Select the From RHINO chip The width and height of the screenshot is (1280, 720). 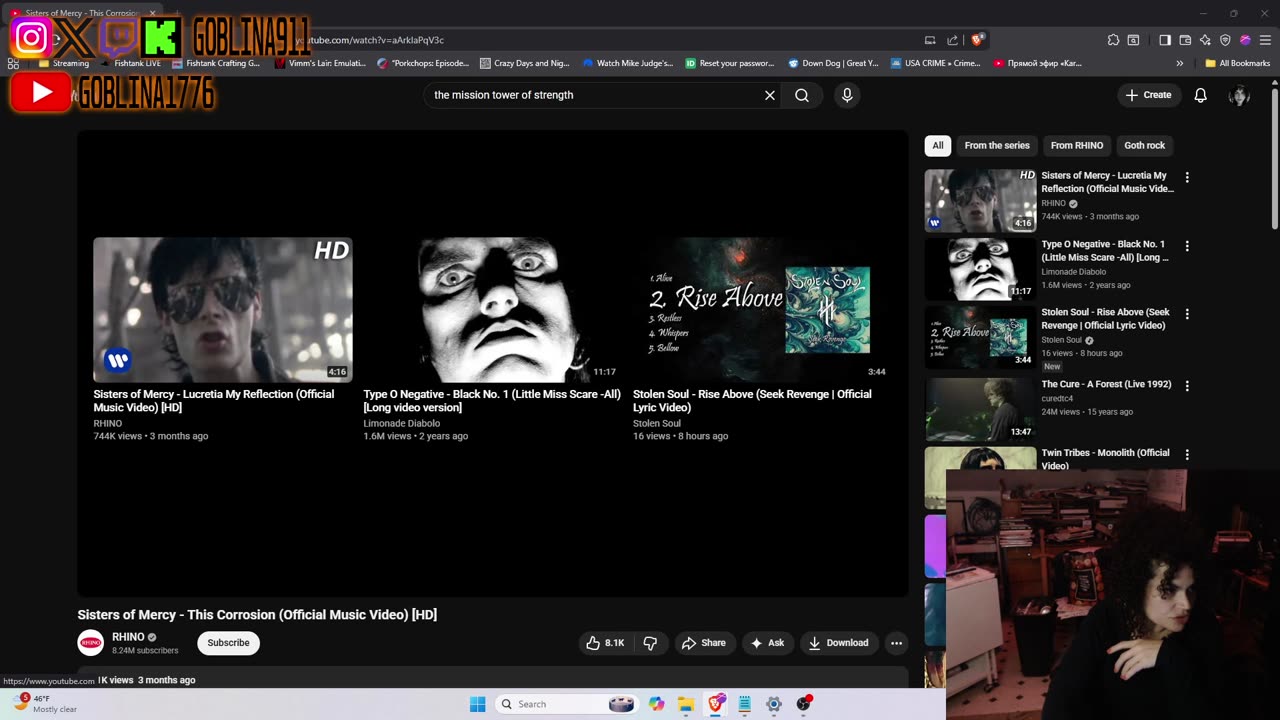point(1077,145)
